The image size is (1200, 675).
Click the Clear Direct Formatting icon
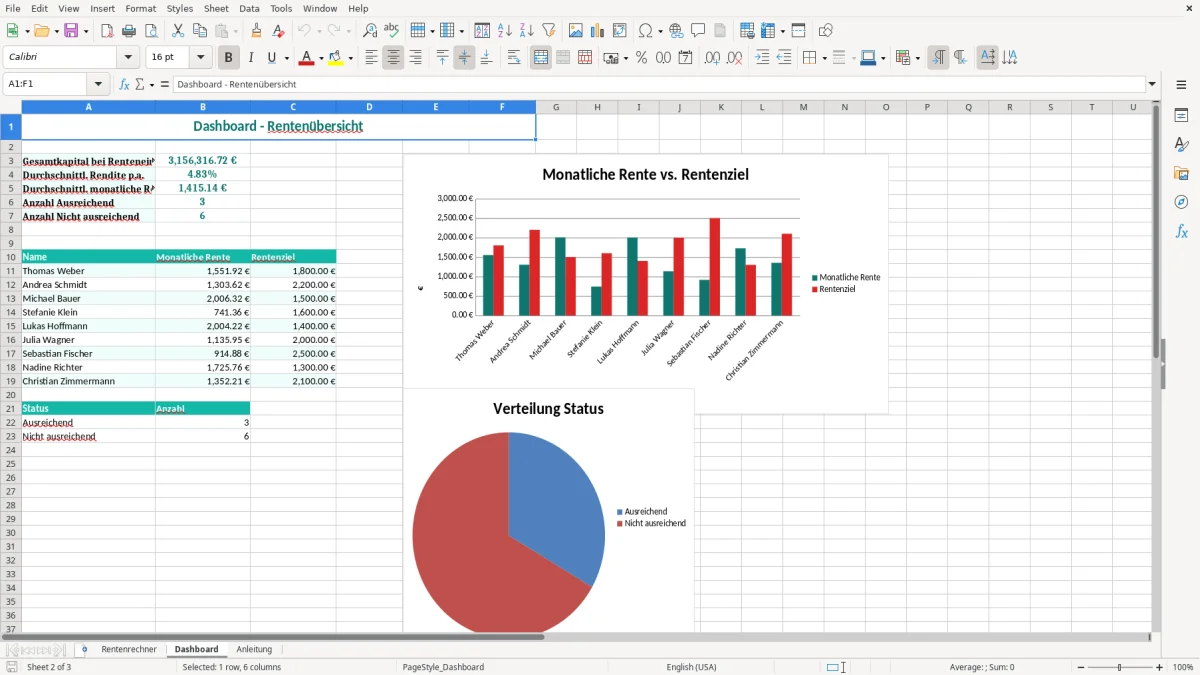pyautogui.click(x=278, y=31)
